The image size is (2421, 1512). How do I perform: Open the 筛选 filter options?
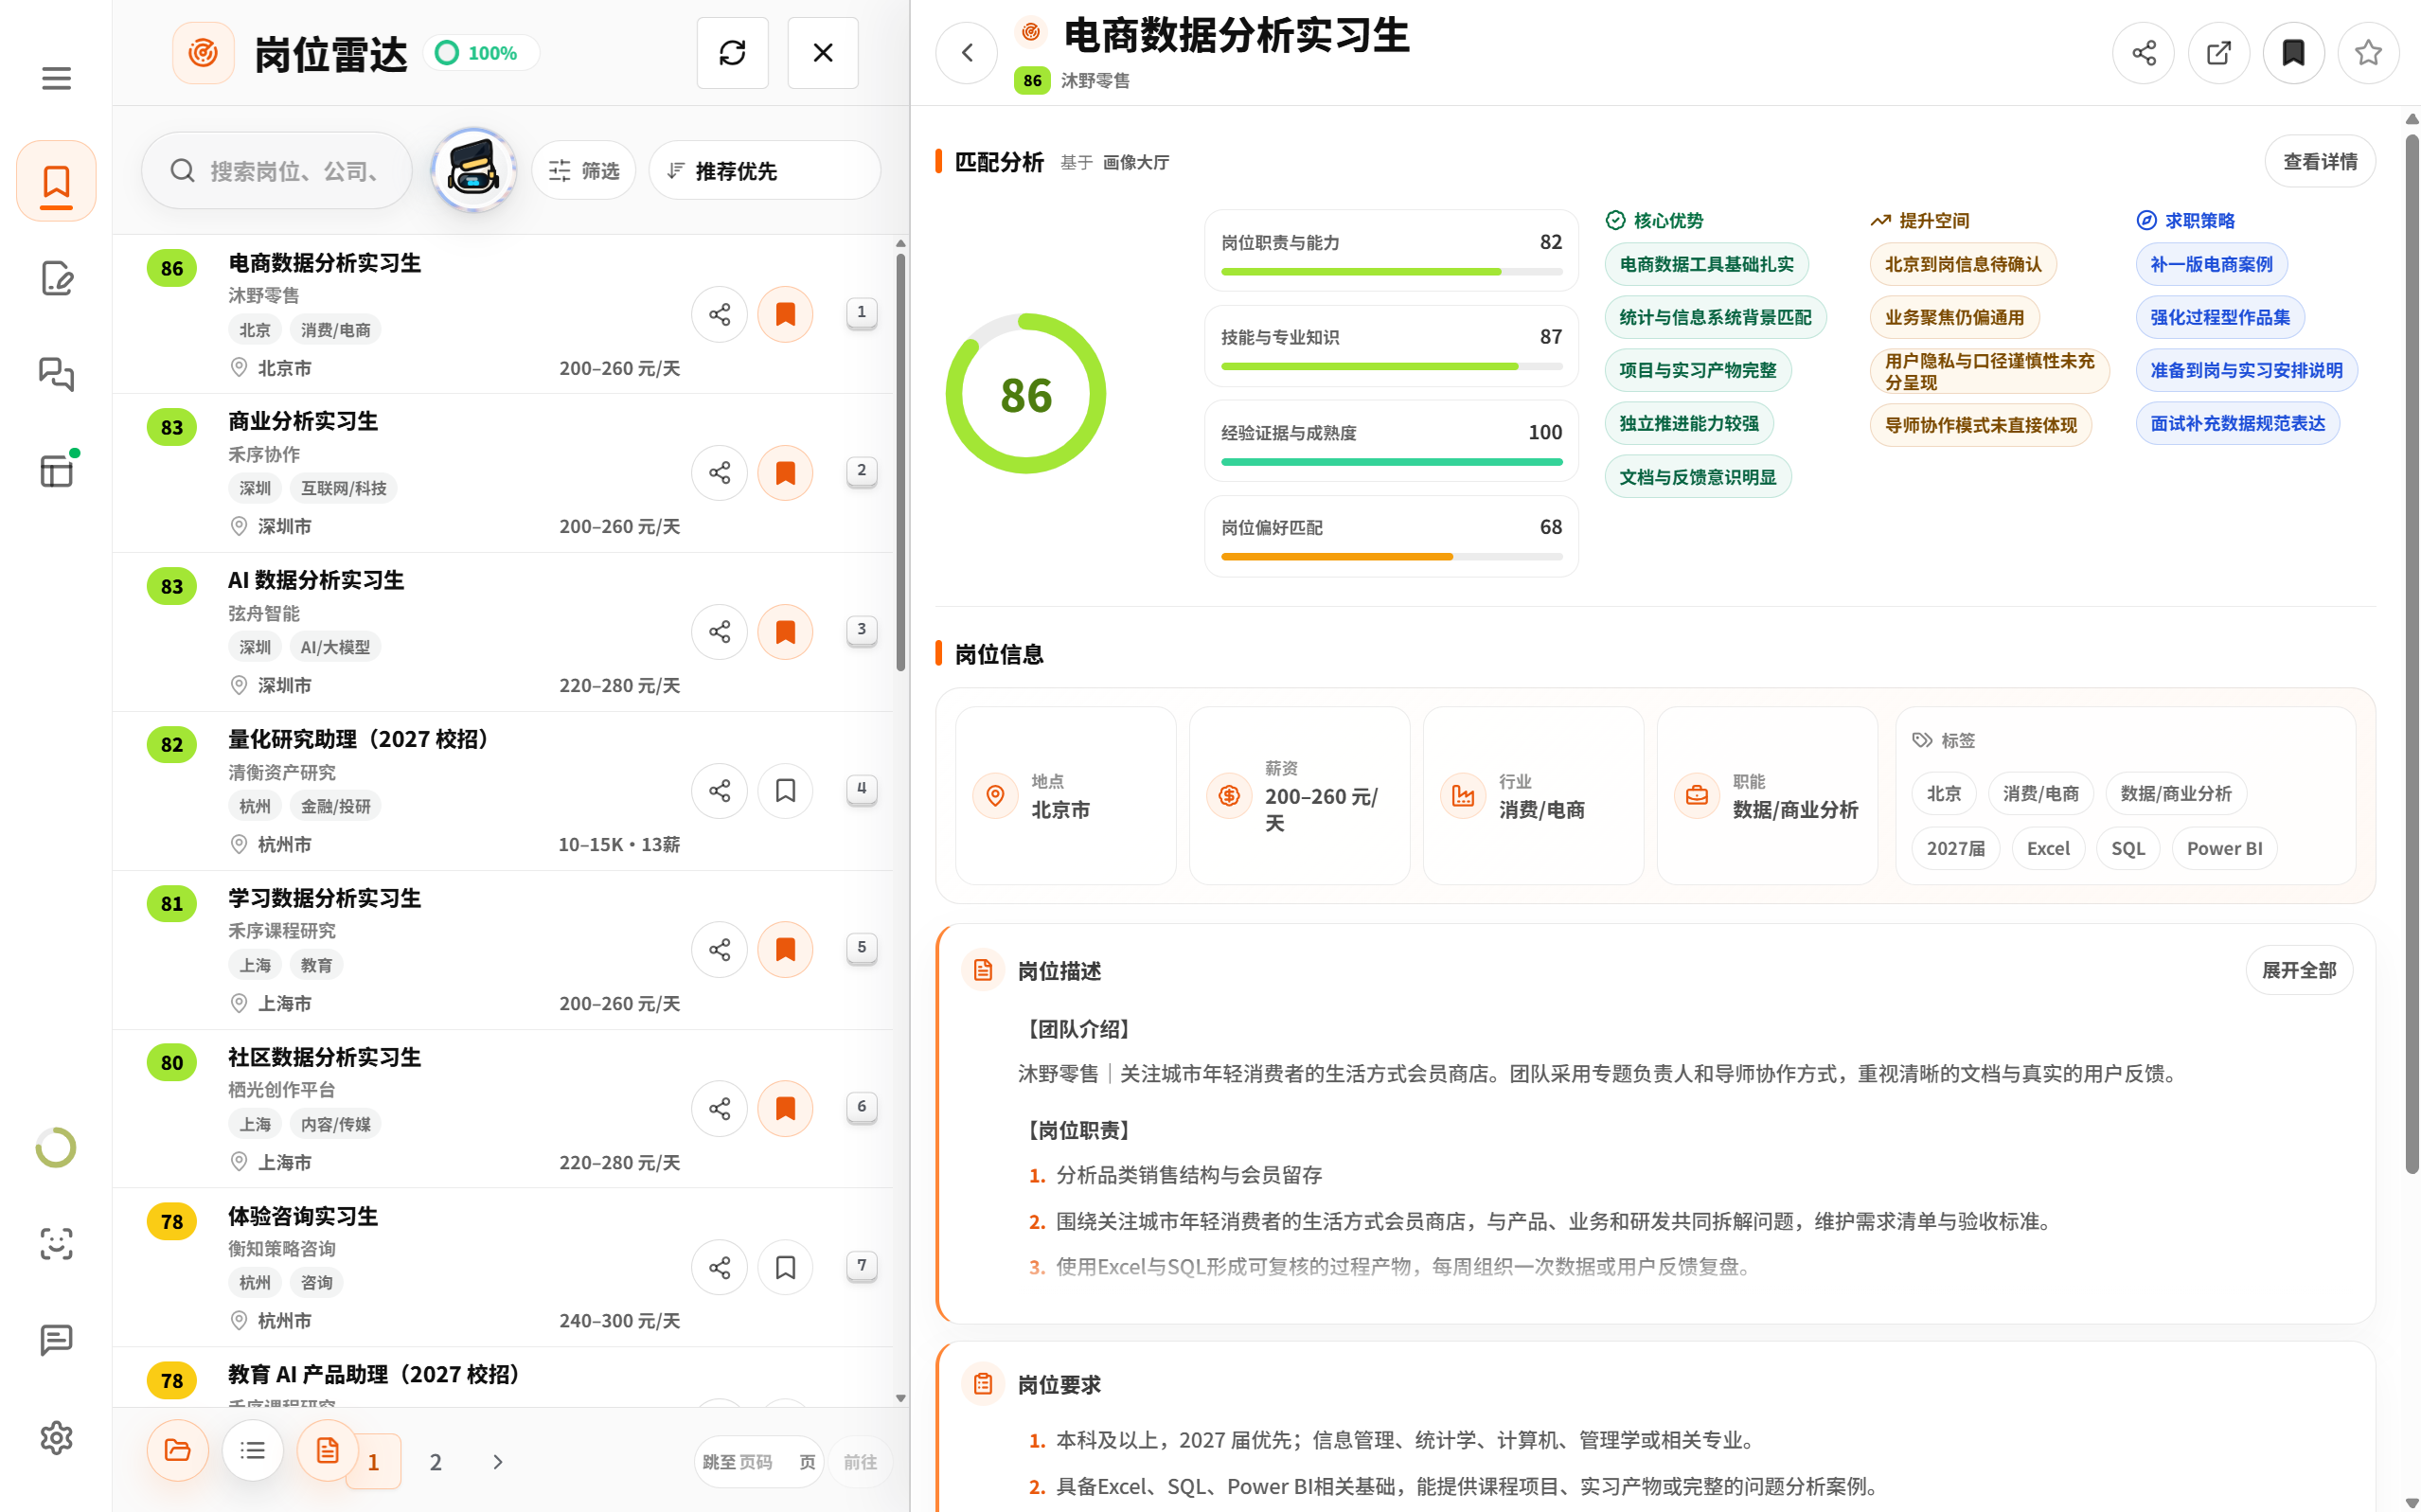tap(583, 170)
